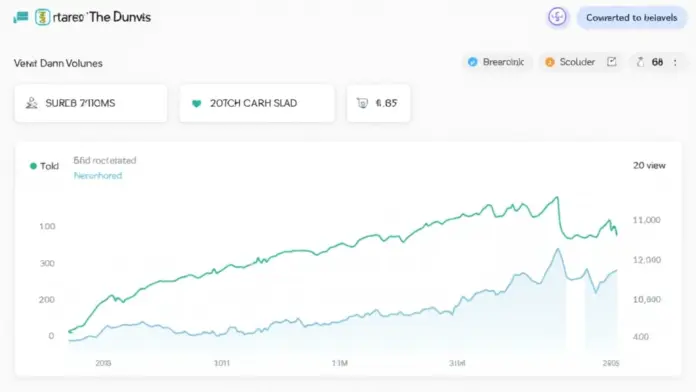
Task: Click the green heart icon
Action: click(x=196, y=103)
